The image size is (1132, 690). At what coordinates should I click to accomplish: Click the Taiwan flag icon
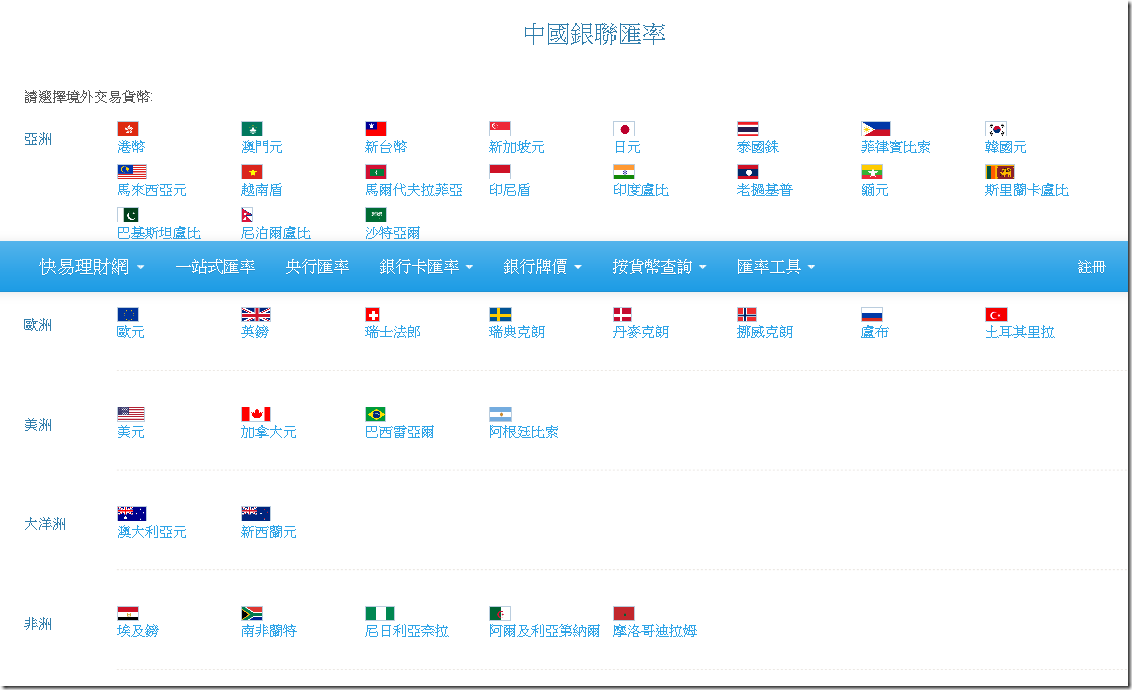point(376,129)
